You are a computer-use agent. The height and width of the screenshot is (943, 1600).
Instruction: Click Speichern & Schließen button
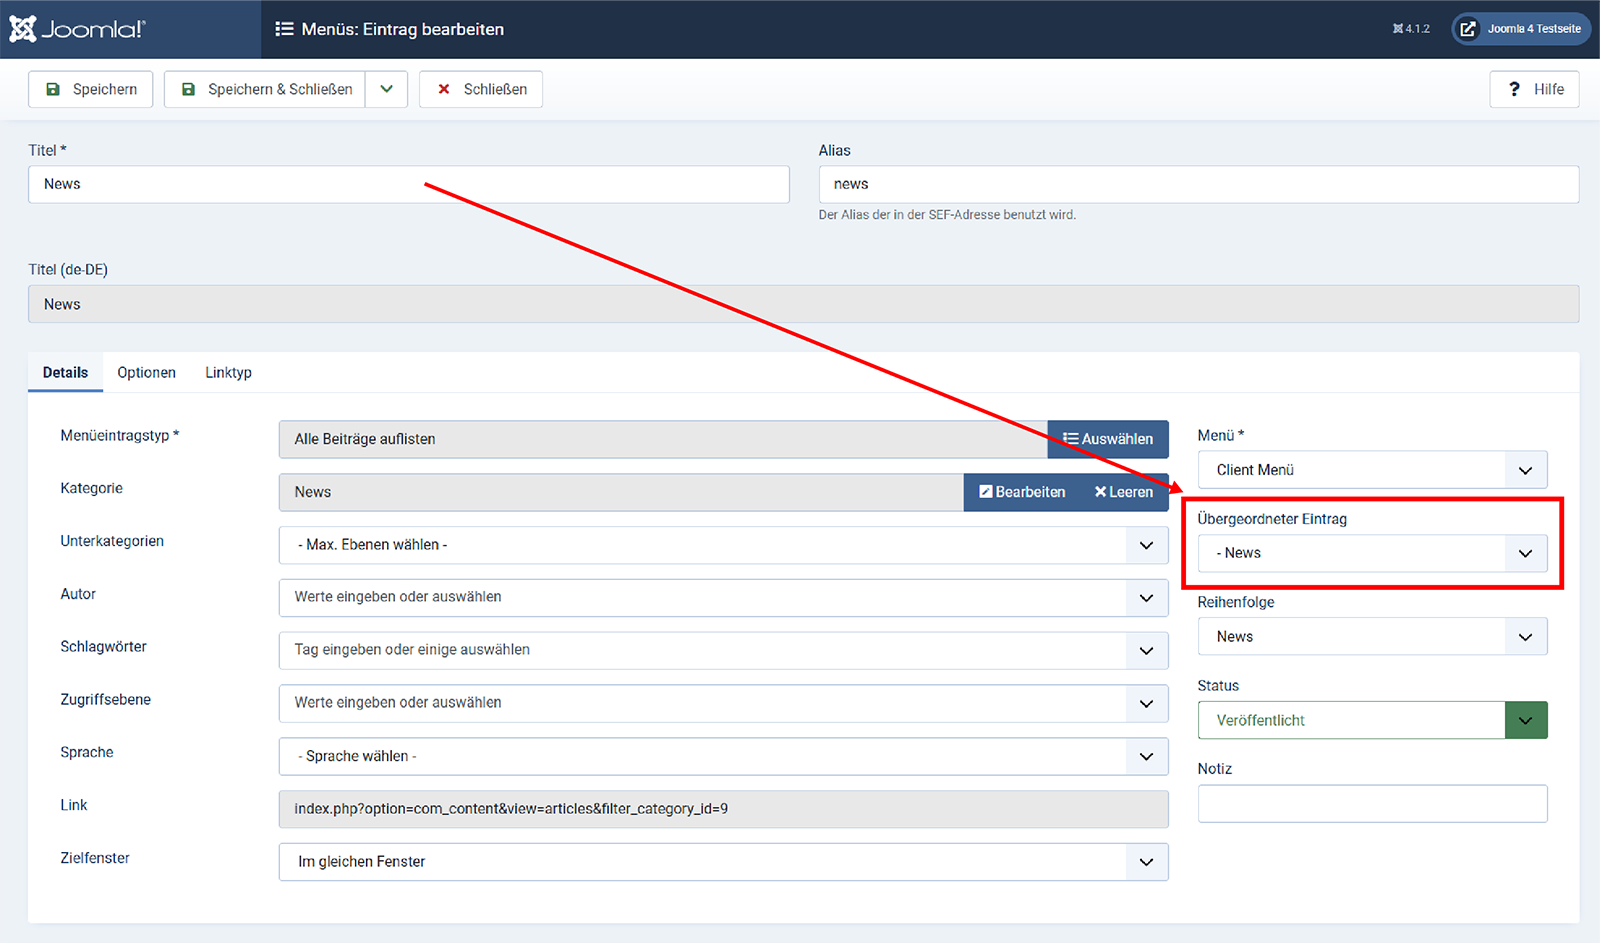266,89
